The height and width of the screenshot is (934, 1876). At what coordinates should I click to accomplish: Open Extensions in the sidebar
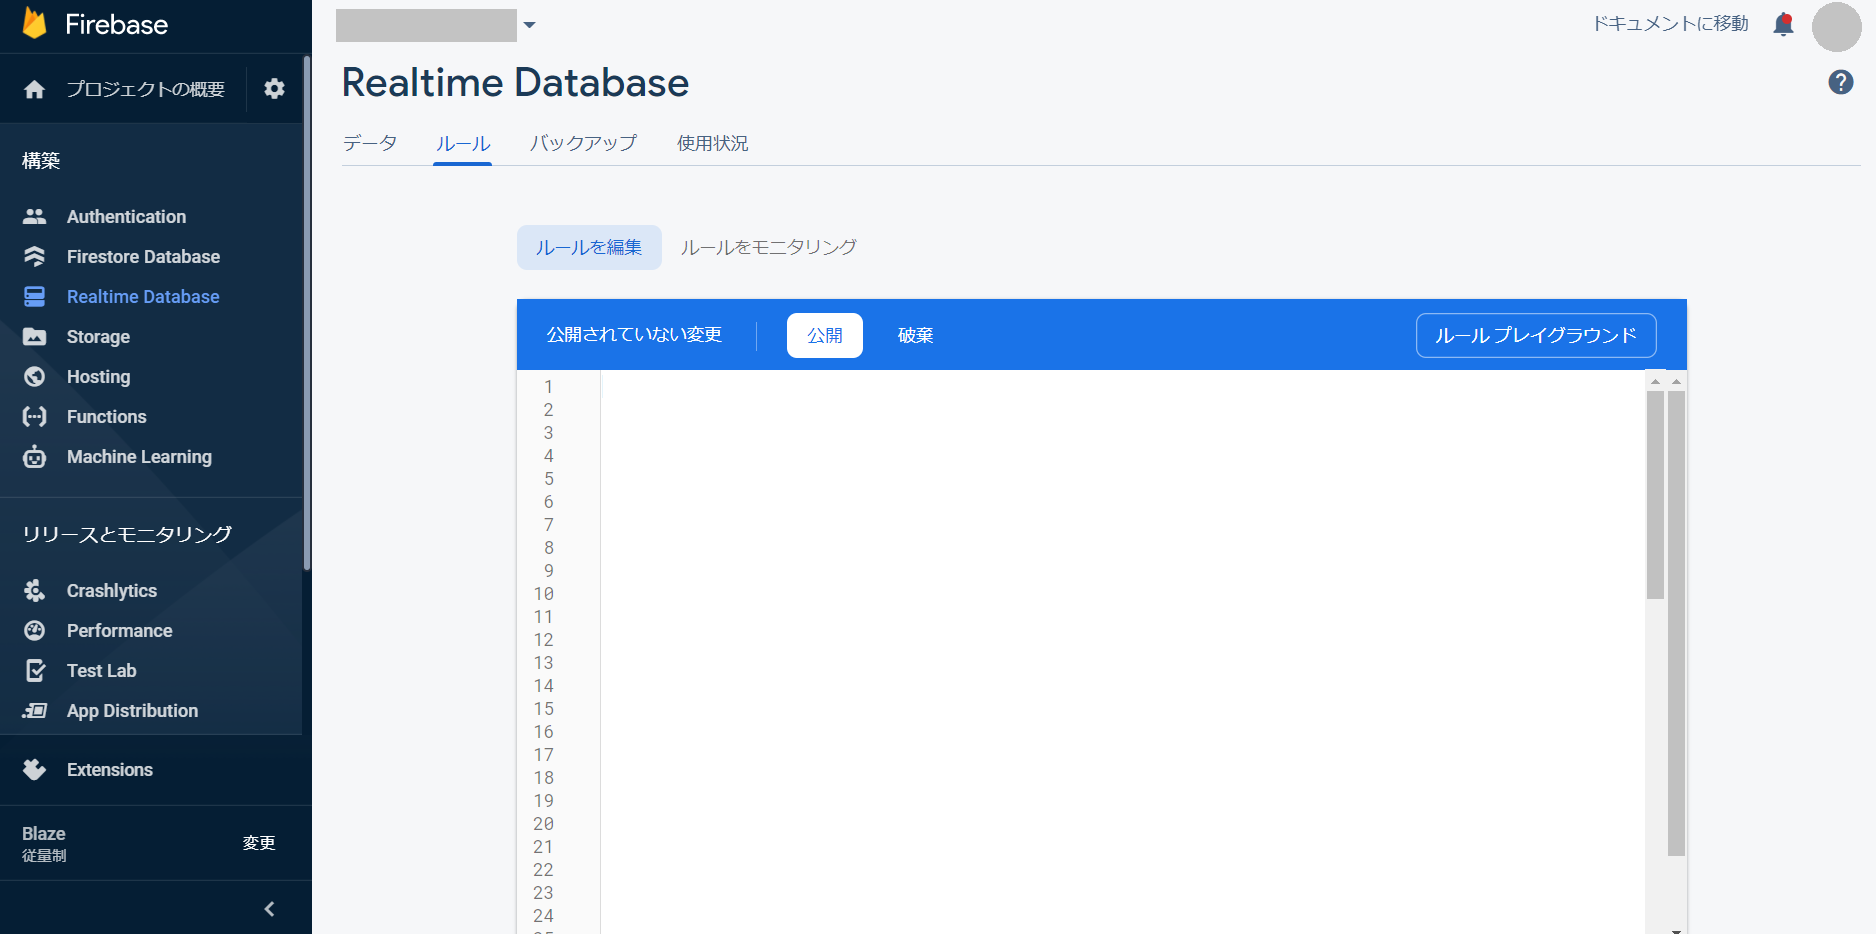pos(109,769)
